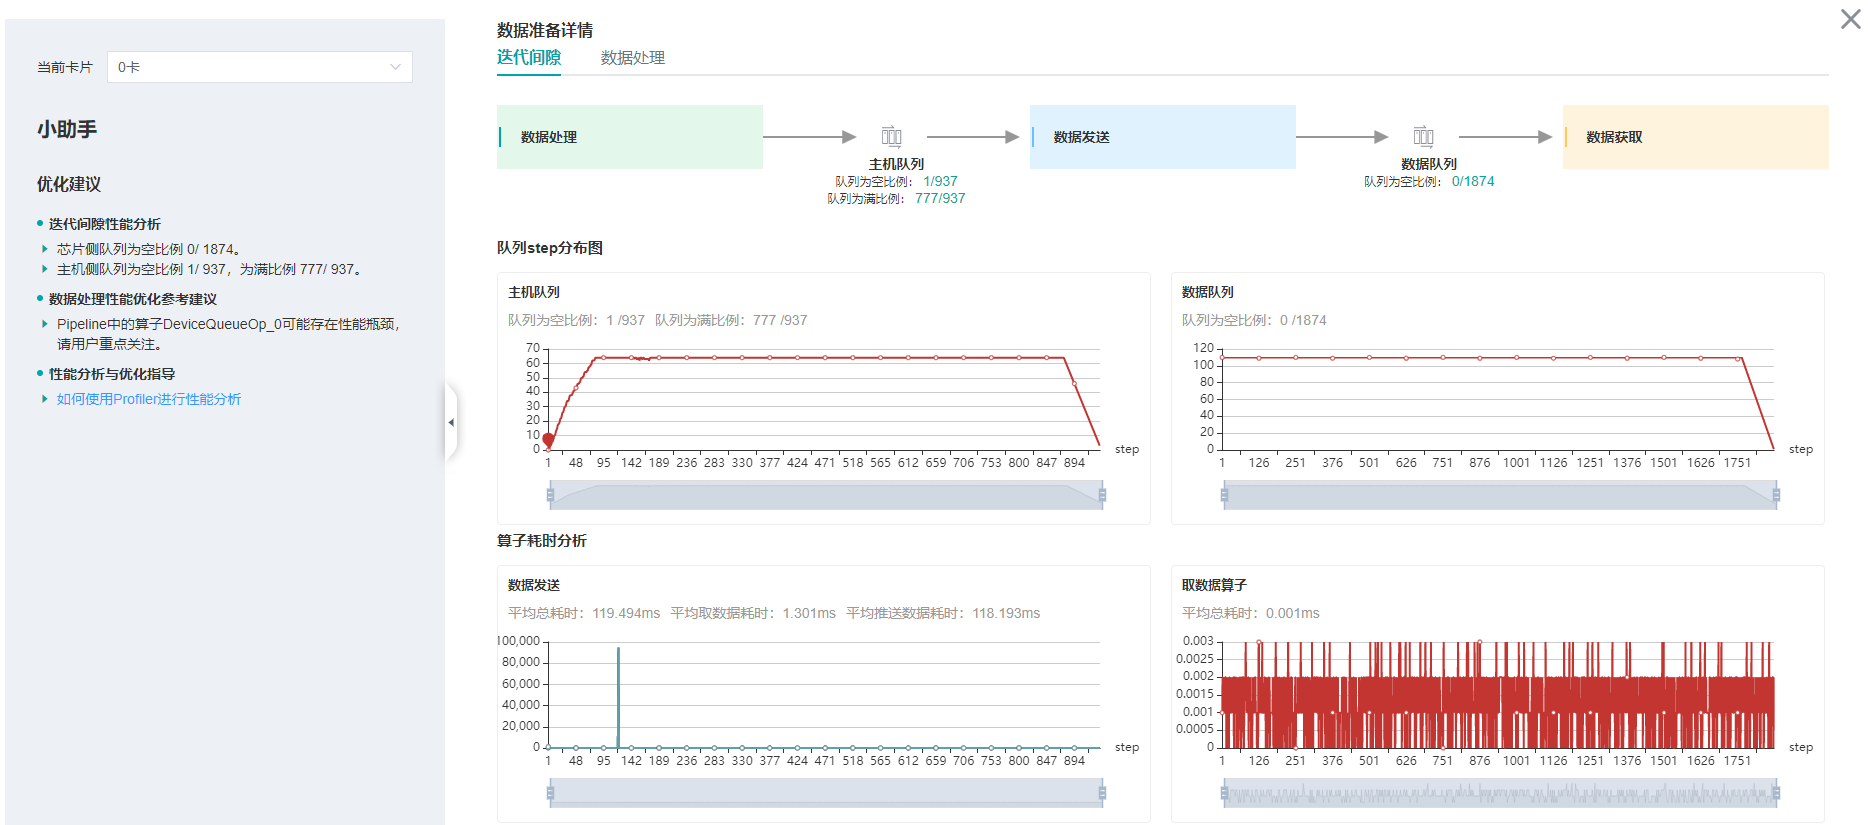This screenshot has height=825, width=1868.
Task: Click left zoom handle of 数据队列 chart
Action: point(1224,495)
